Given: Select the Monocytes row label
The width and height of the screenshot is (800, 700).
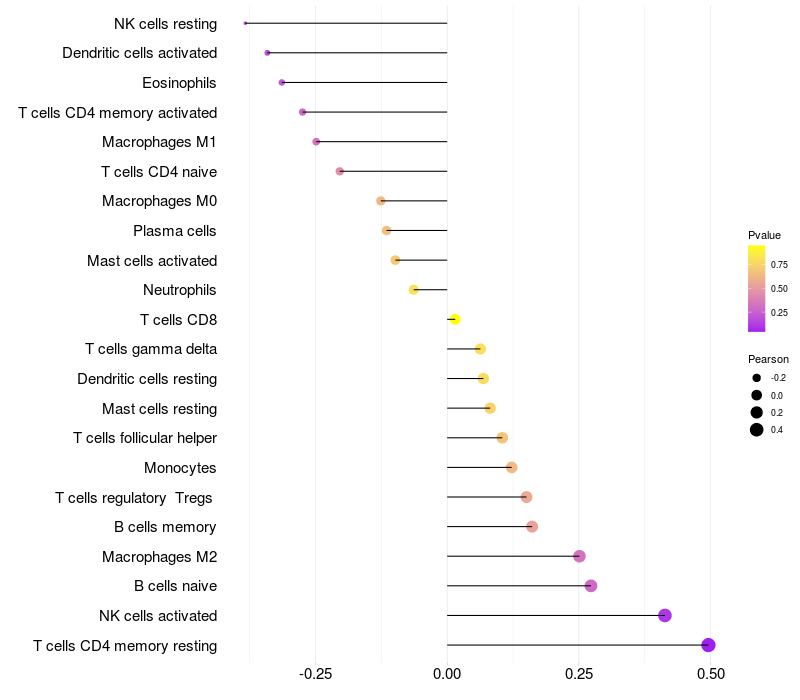Looking at the screenshot, I should coord(180,468).
